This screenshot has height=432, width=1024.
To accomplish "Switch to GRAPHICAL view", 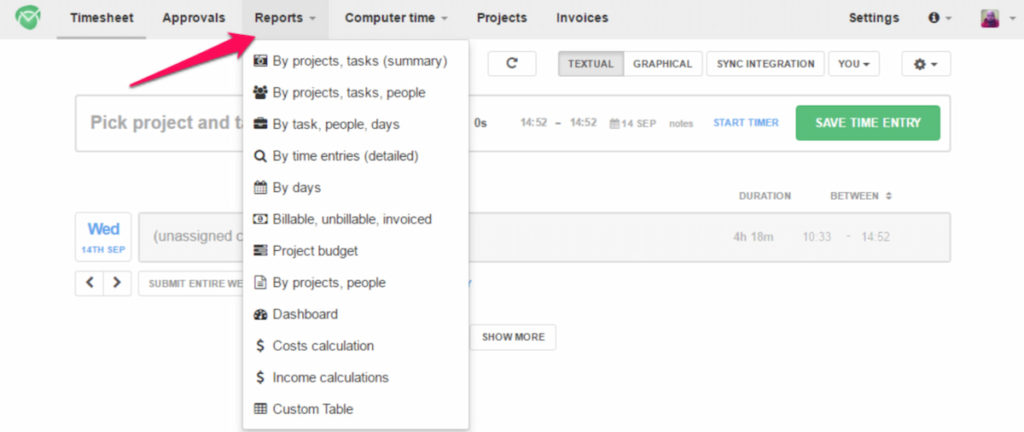I will [662, 64].
